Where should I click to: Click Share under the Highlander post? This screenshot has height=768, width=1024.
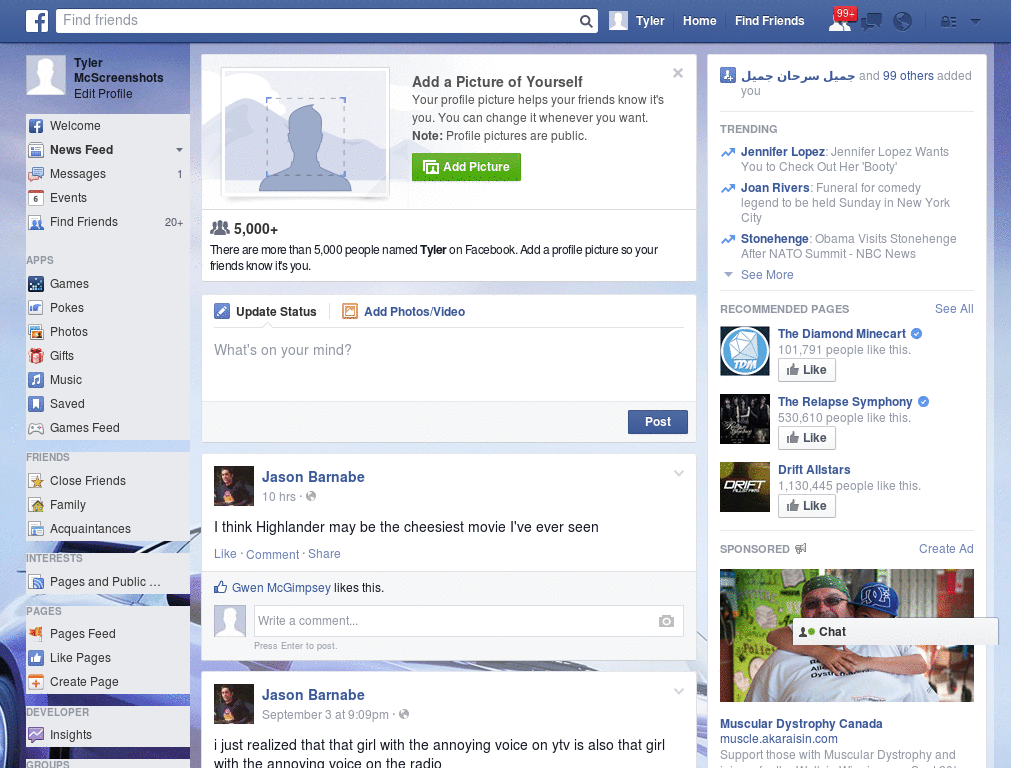[x=324, y=554]
